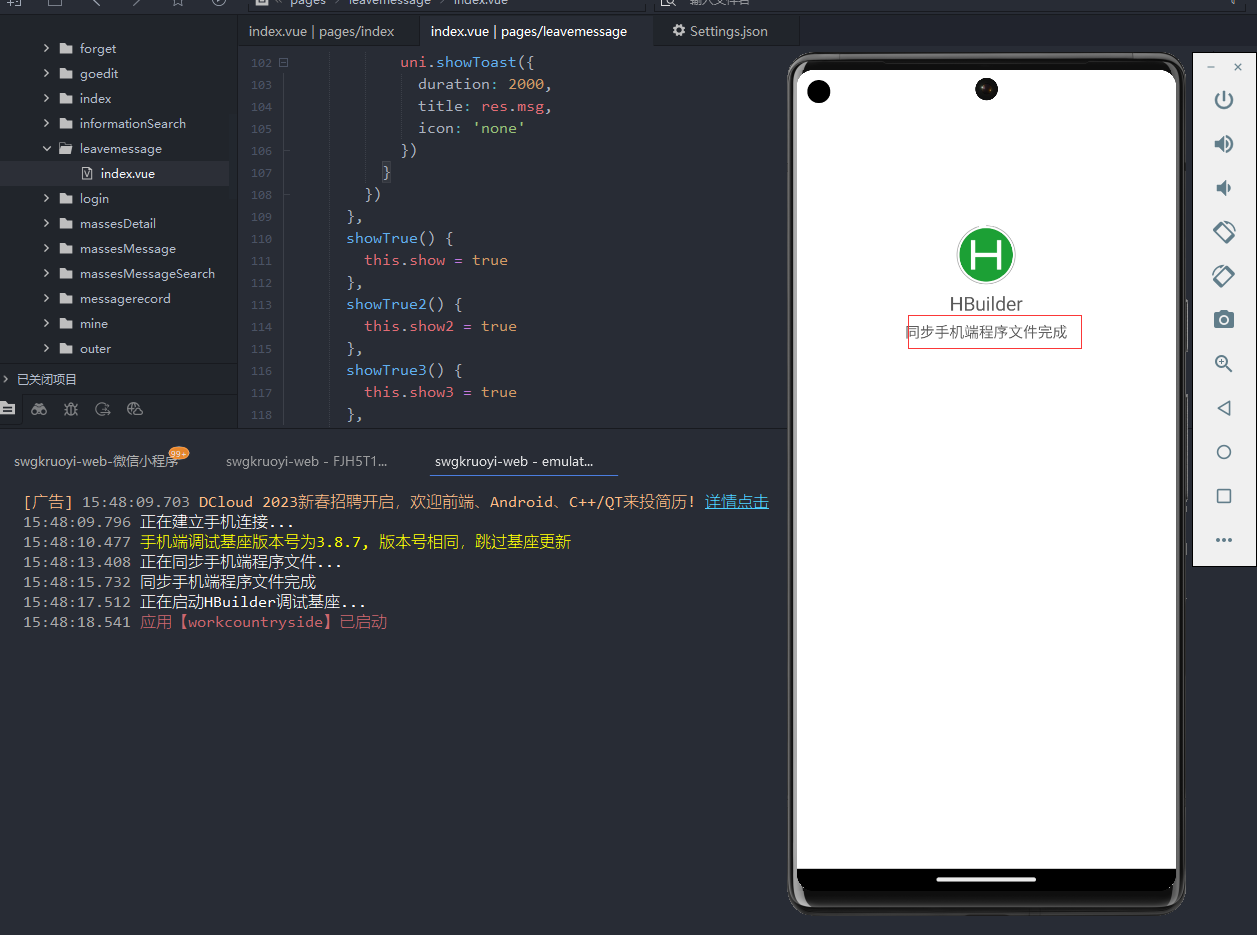The height and width of the screenshot is (935, 1257).
Task: Select index.vue file in project tree
Action: 127,174
